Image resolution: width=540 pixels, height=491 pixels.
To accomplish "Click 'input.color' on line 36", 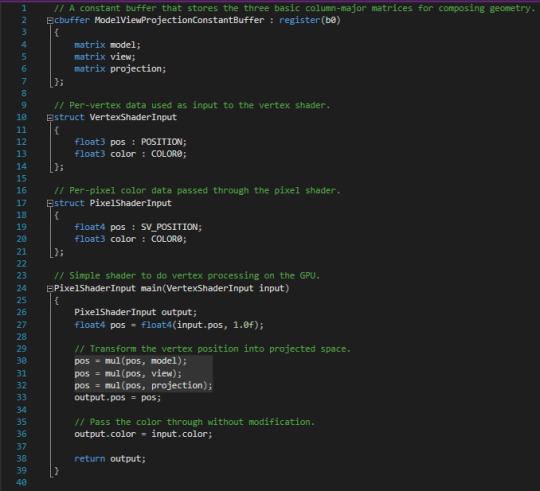I will pyautogui.click(x=179, y=434).
